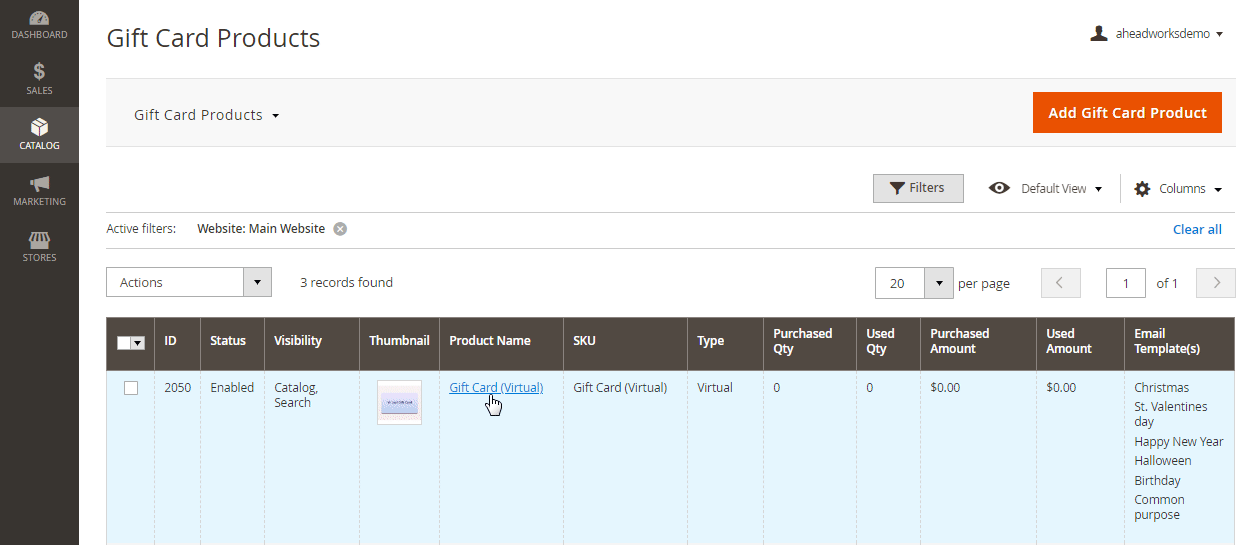Screen dimensions: 1246x545
Task: Go to next page arrow
Action: [x=1216, y=283]
